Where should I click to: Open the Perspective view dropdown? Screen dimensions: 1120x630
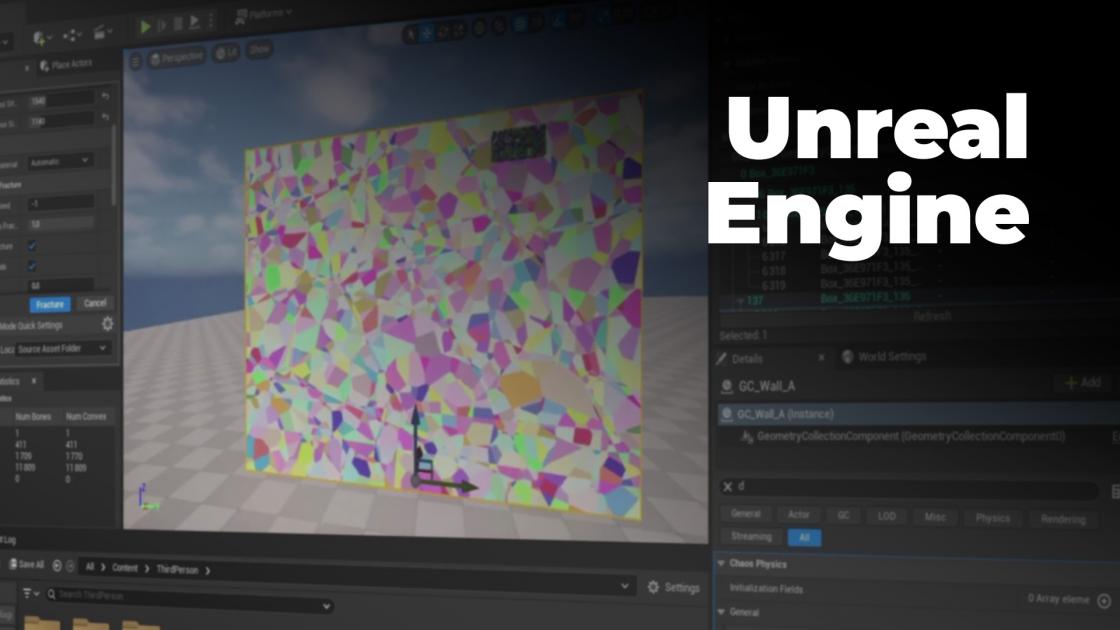point(178,58)
